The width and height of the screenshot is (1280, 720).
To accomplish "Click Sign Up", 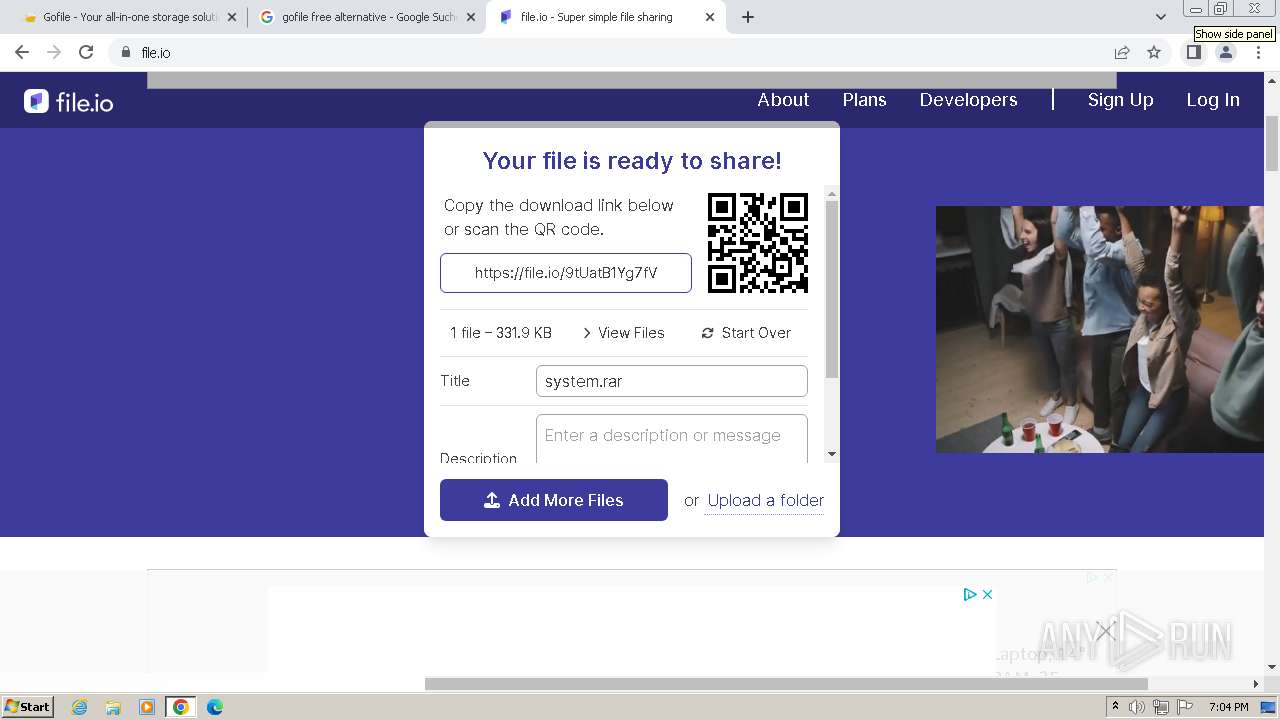I will coord(1120,100).
